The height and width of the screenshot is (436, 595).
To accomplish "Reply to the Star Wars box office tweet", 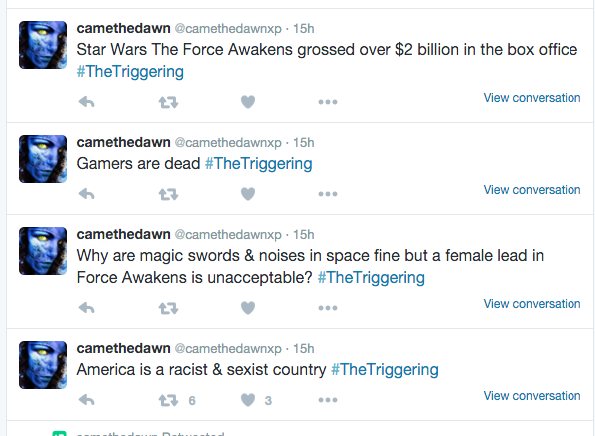I will (87, 102).
